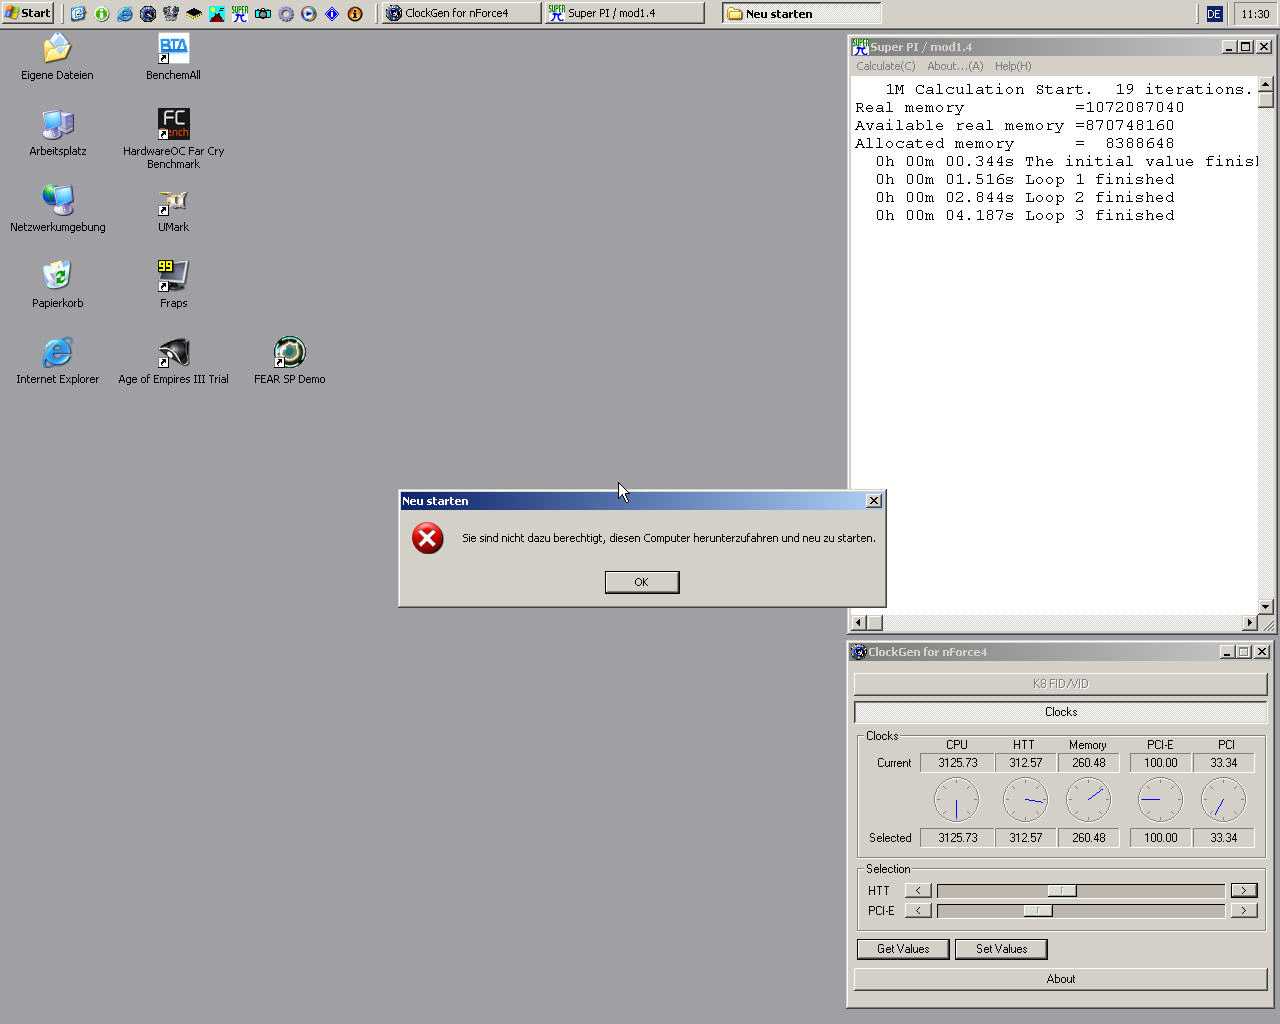Viewport: 1280px width, 1024px height.
Task: Open Clocks section in ClockGen
Action: [x=1060, y=712]
